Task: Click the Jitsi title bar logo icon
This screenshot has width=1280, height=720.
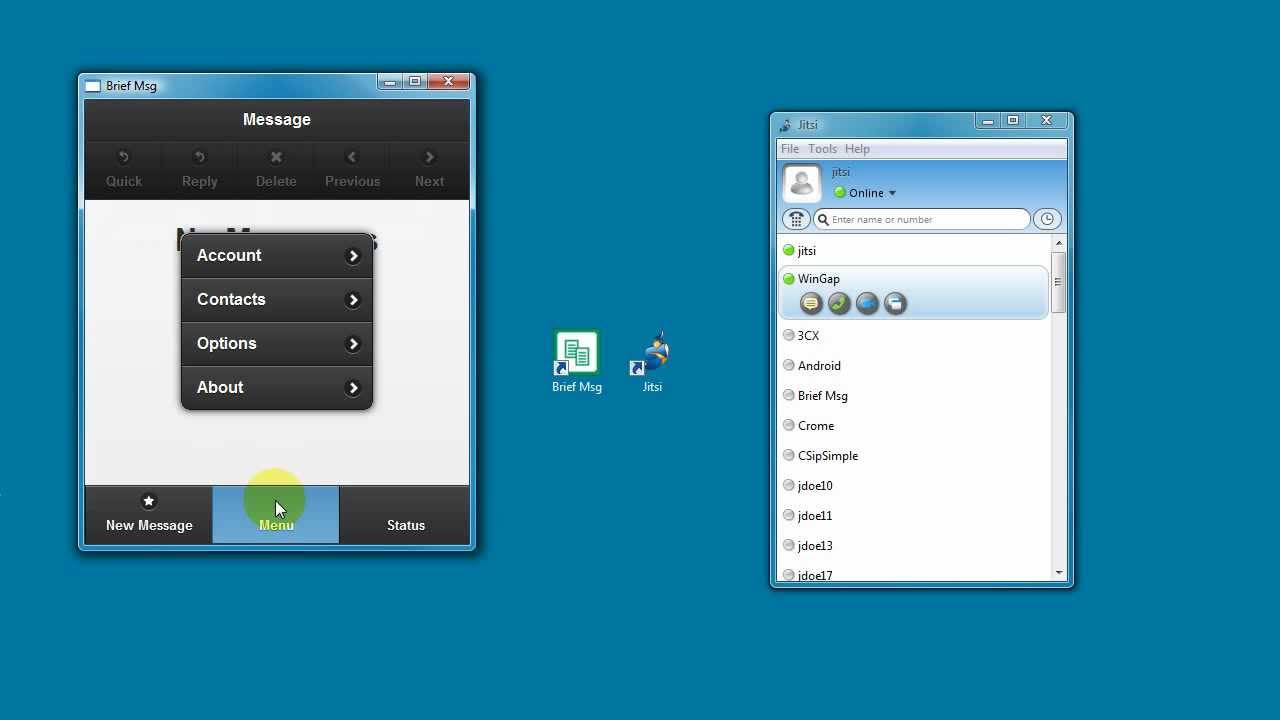Action: (785, 125)
